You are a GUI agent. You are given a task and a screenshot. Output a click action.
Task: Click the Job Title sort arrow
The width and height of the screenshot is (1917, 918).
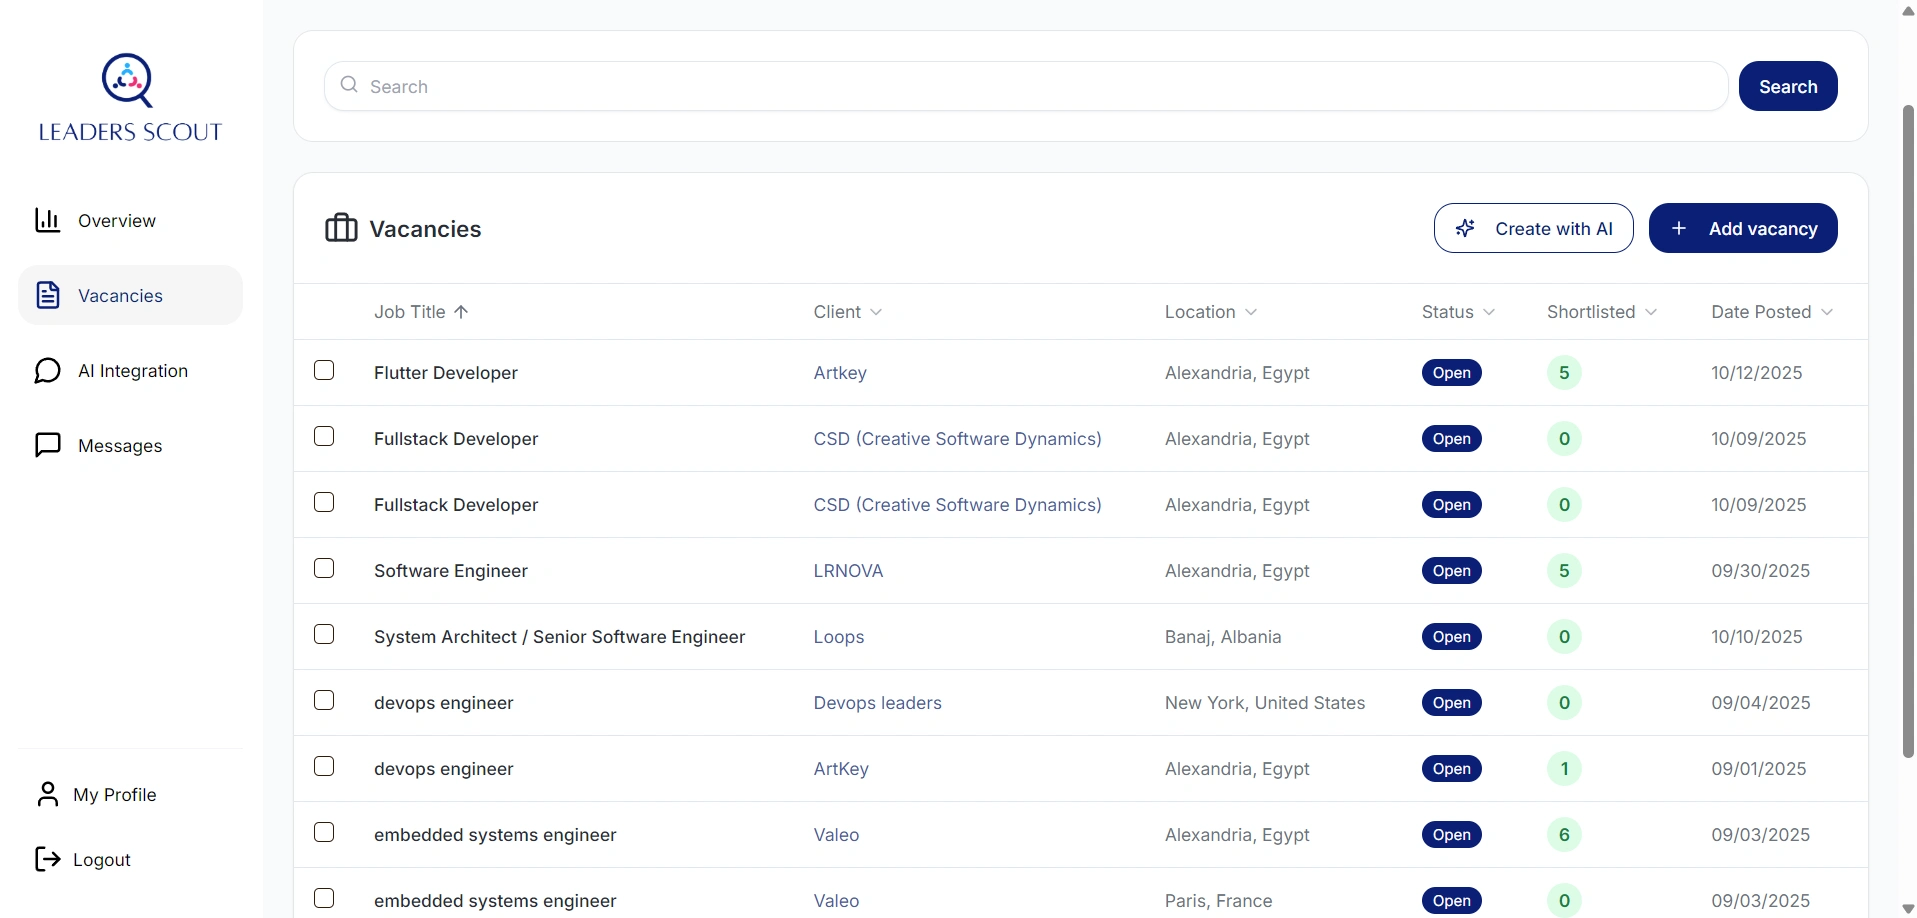[x=461, y=312]
